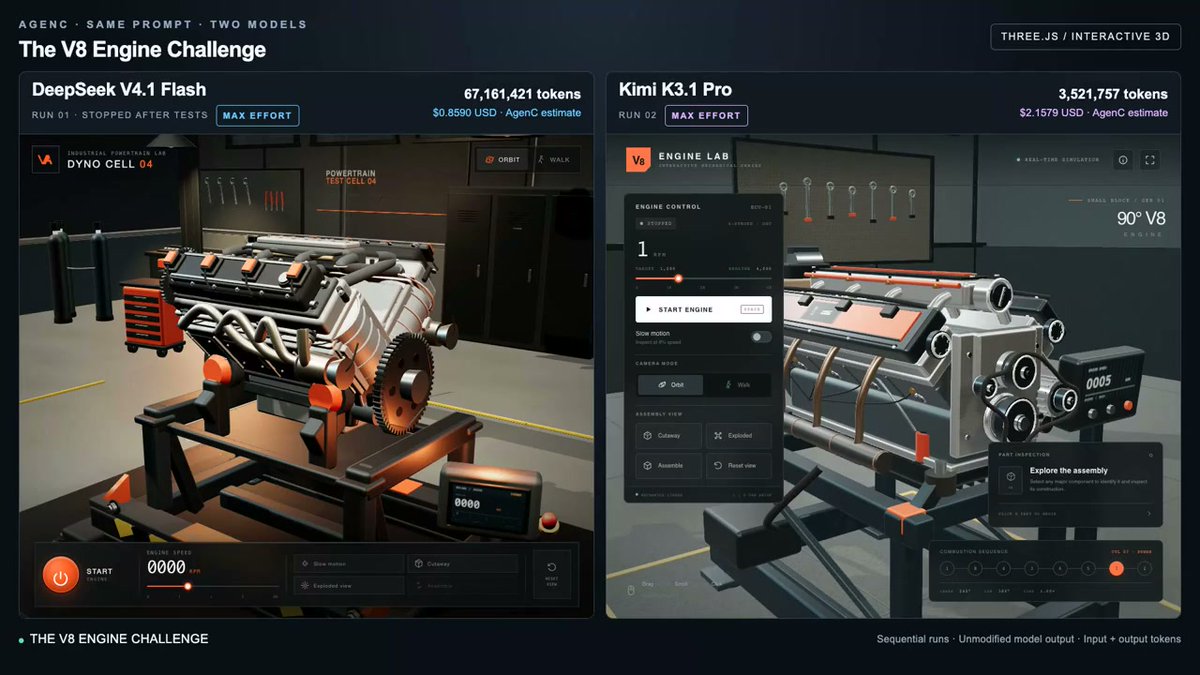Screen dimensions: 1200x675
Task: Click the "Explore the assembly" heading
Action: pos(1069,470)
